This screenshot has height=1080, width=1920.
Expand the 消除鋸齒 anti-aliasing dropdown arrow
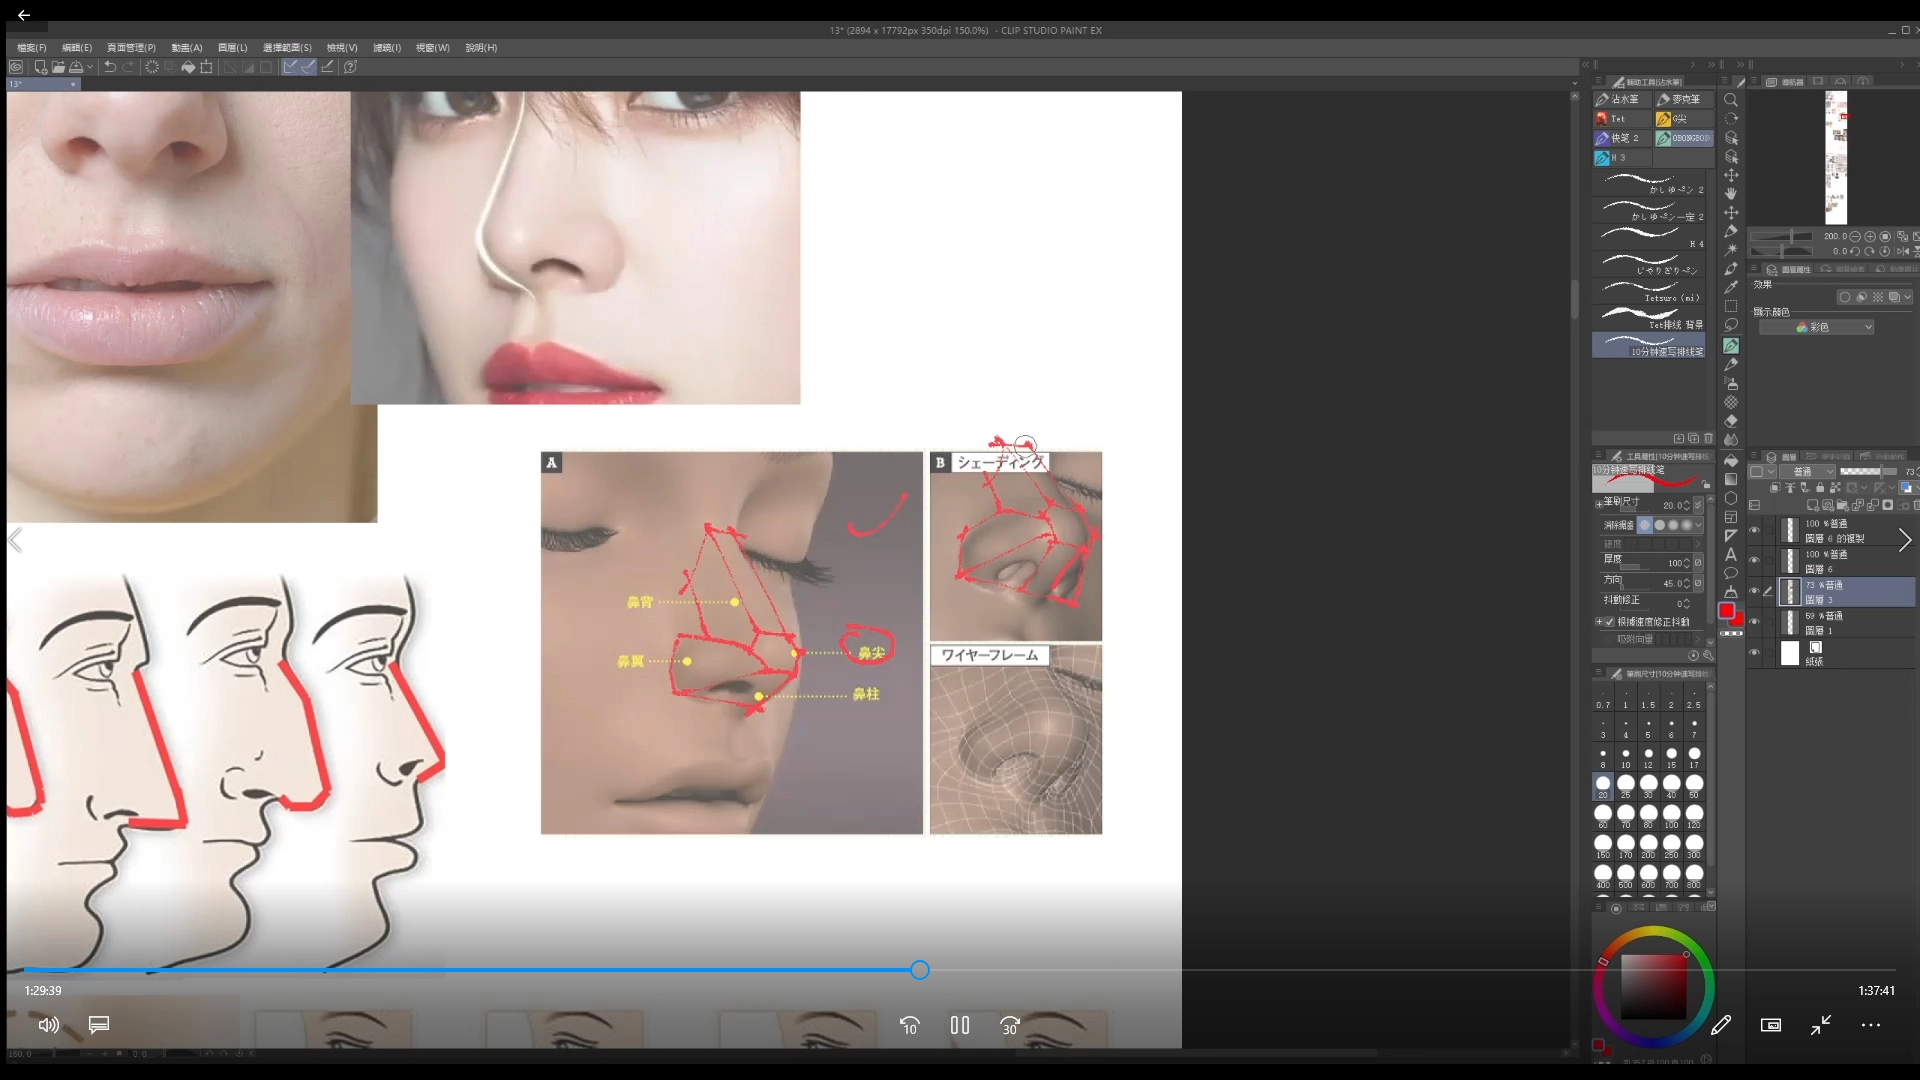point(1698,525)
